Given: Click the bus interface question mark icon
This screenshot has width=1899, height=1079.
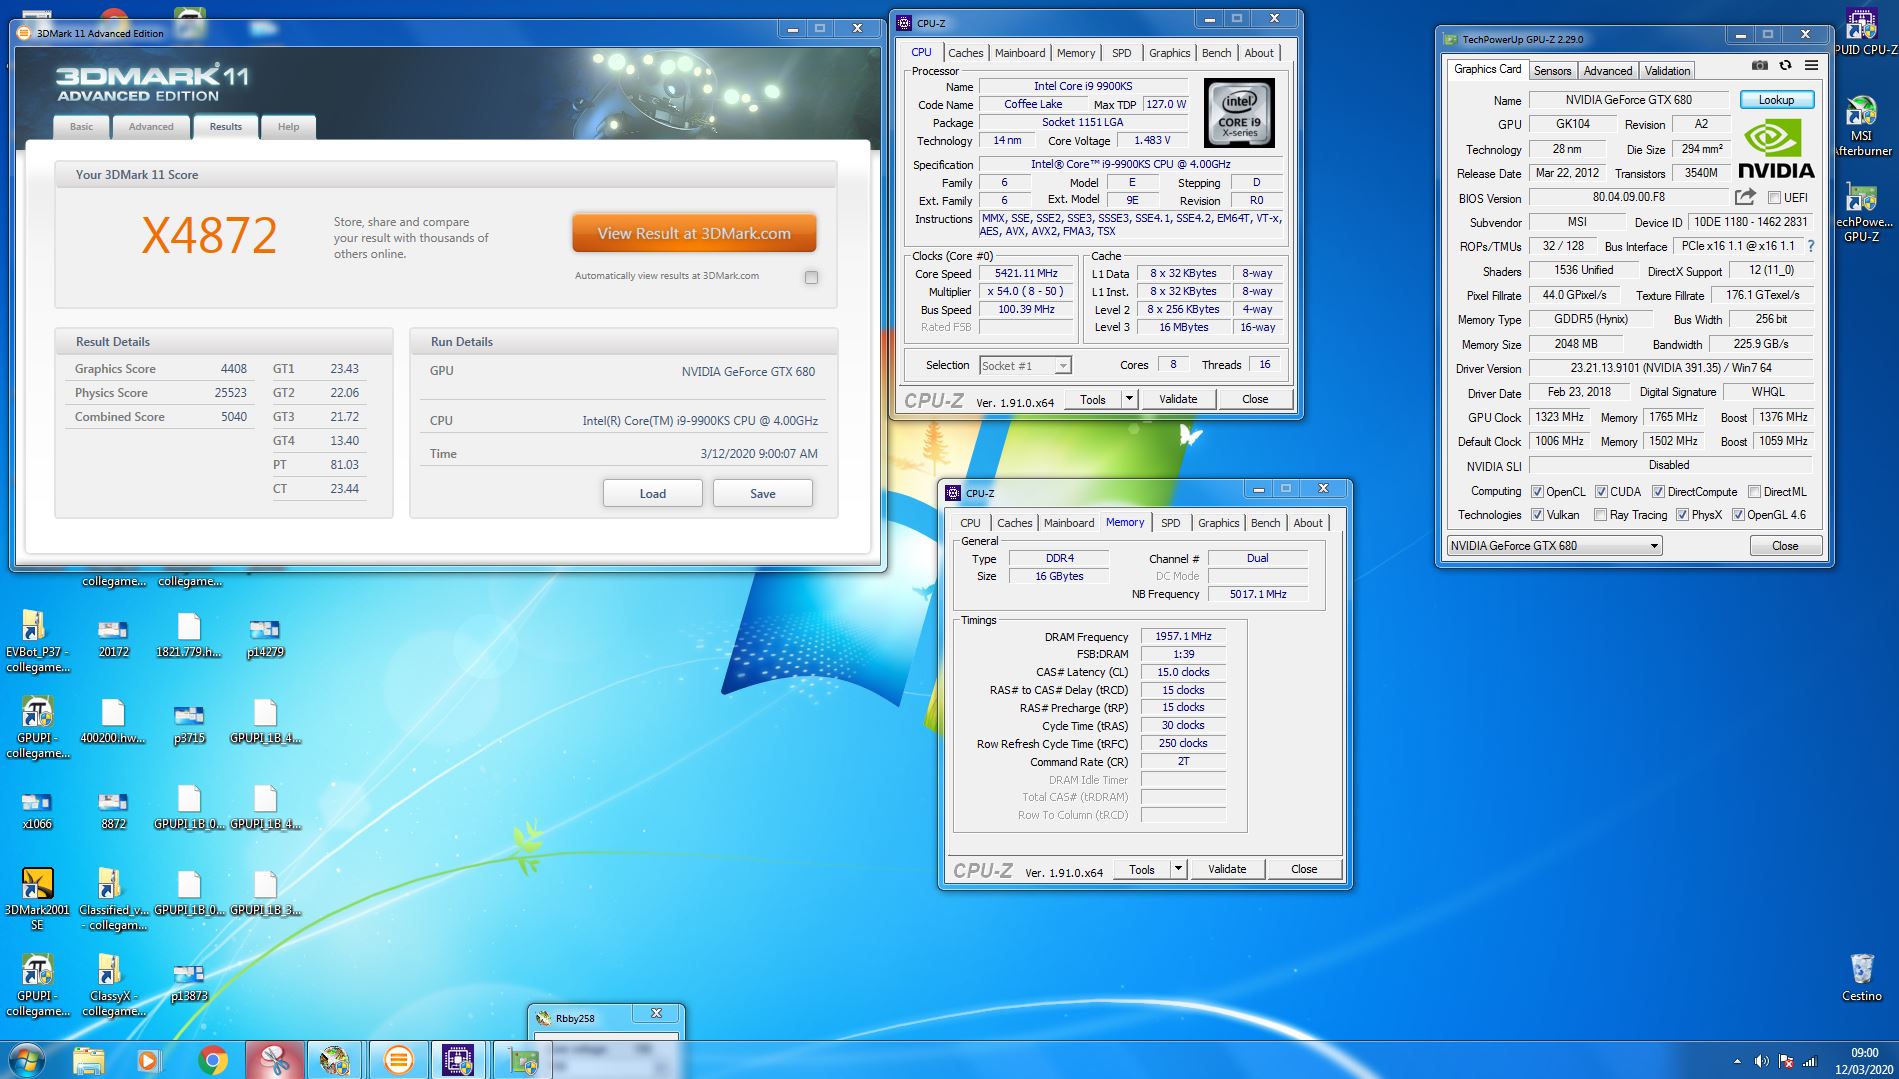Looking at the screenshot, I should 1811,246.
